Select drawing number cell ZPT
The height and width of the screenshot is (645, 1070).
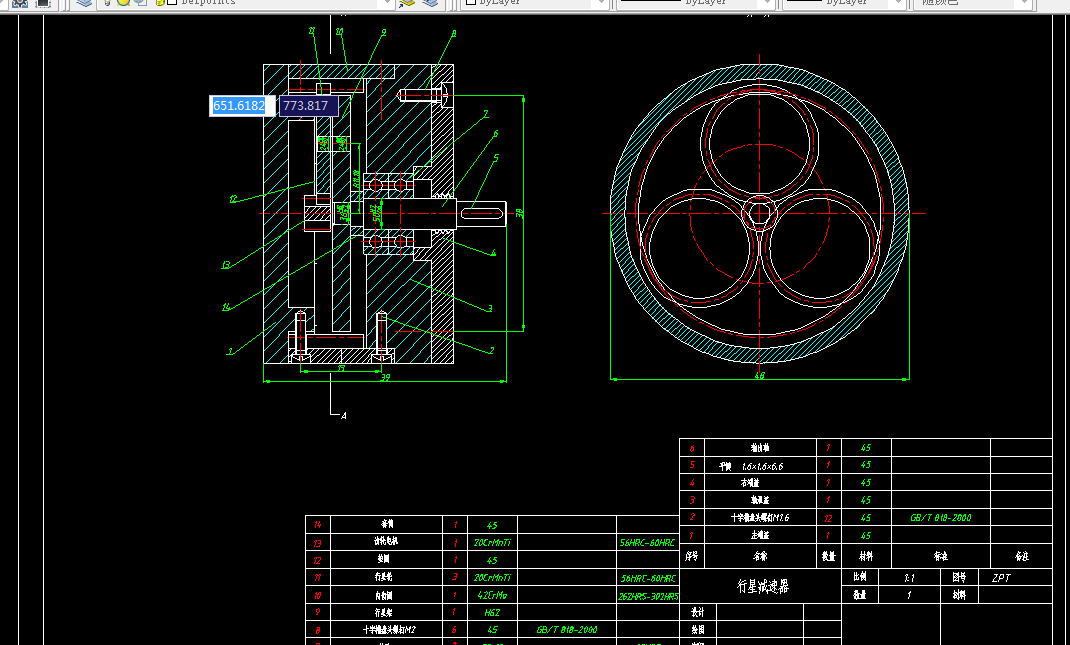(1001, 577)
